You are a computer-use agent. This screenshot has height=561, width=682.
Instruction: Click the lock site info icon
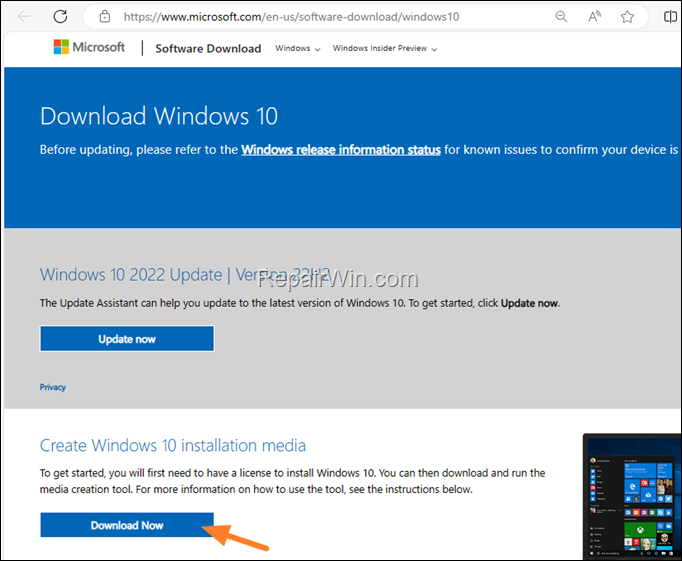[105, 17]
